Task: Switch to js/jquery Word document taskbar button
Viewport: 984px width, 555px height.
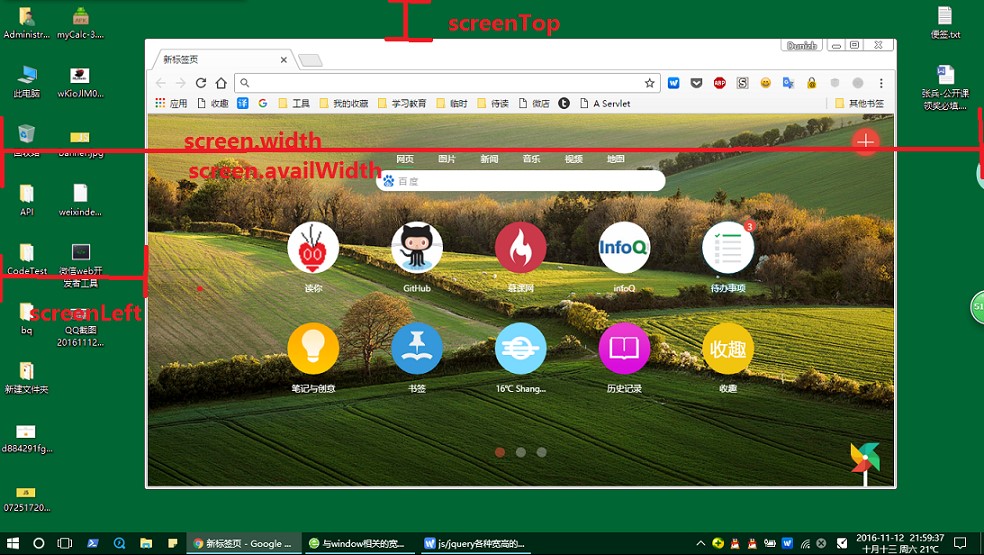Action: point(475,544)
